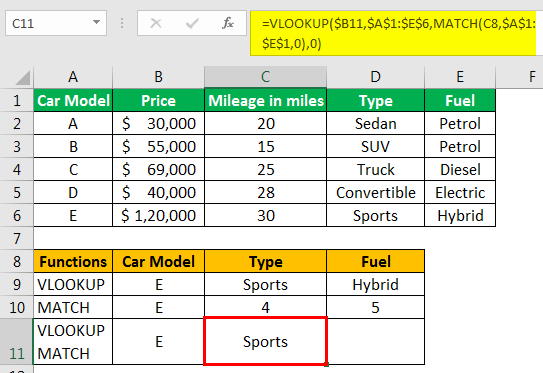Click the Cancel (X) formula button
Screen dimensions: 543x373
[156, 23]
